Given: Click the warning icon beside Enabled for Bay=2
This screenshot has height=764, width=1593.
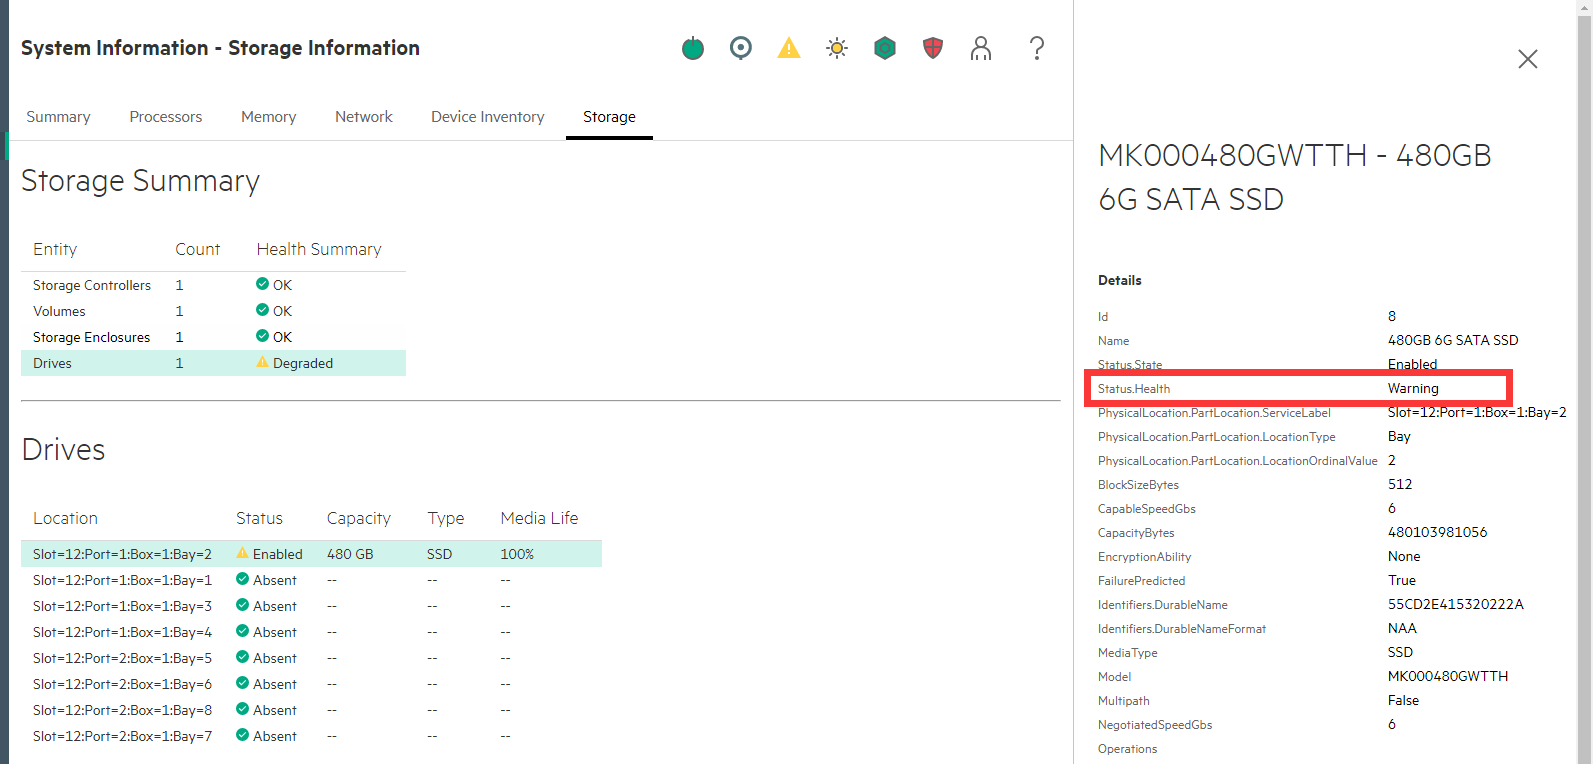Looking at the screenshot, I should tap(242, 553).
